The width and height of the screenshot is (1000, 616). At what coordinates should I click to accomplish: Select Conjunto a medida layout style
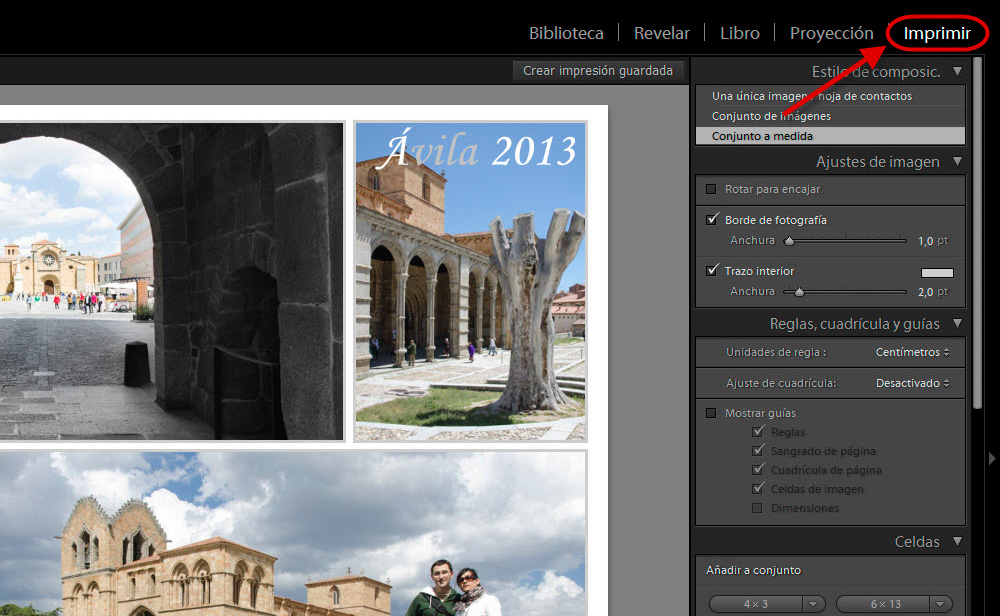pos(830,136)
